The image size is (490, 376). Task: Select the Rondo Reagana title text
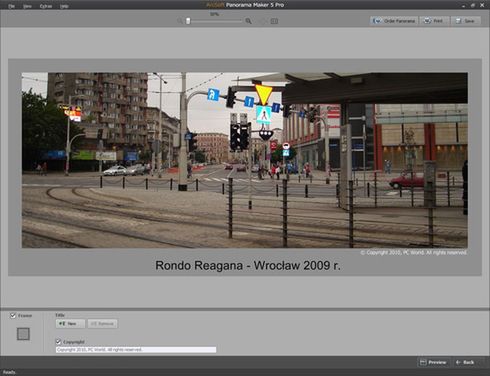pyautogui.click(x=248, y=265)
